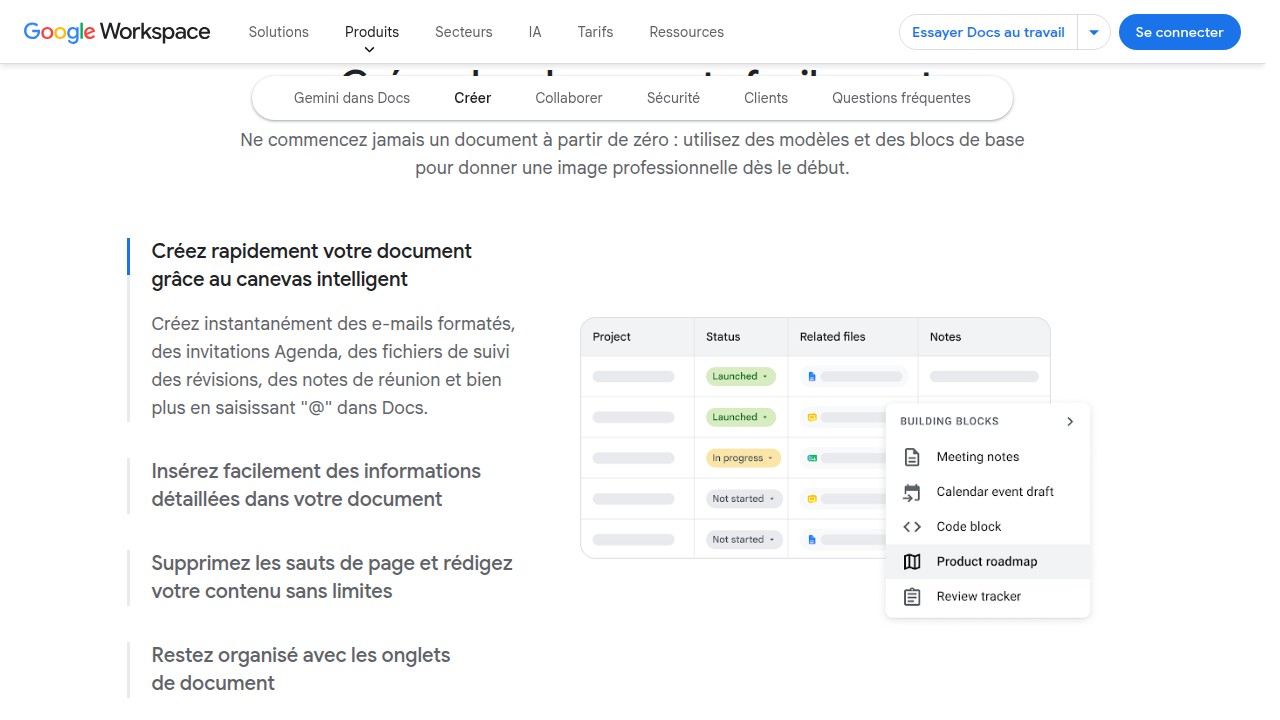
Task: Open the Secteurs menu
Action: tap(464, 32)
